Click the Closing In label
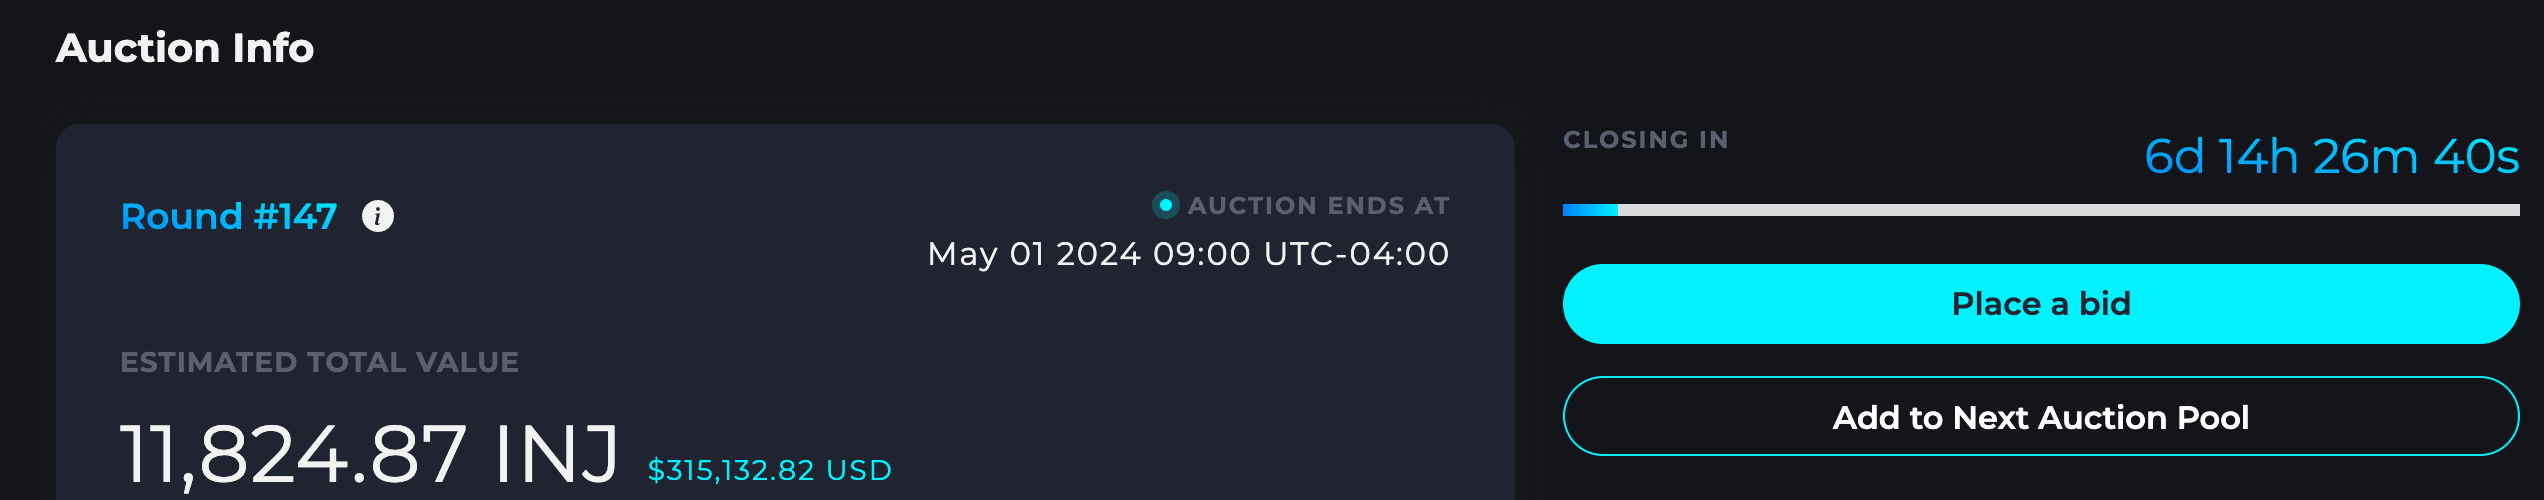This screenshot has width=2544, height=500. 1645,140
